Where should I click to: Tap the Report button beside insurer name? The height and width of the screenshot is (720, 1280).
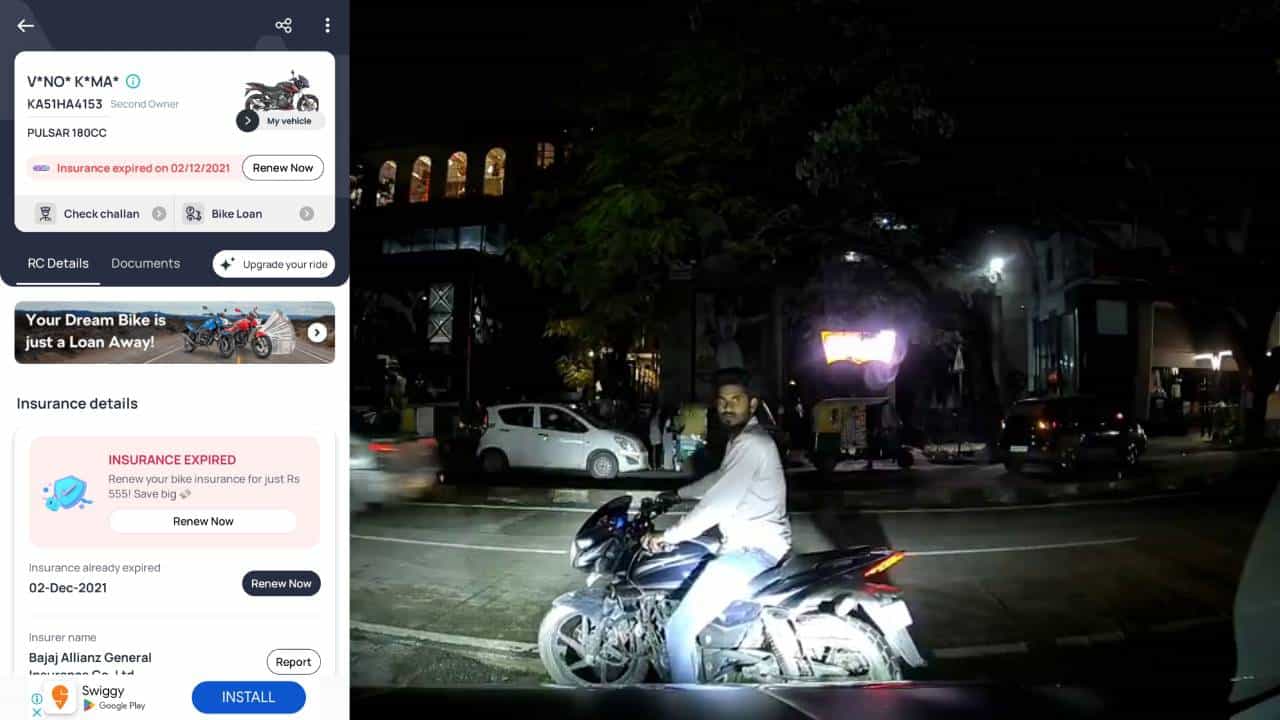[x=293, y=662]
